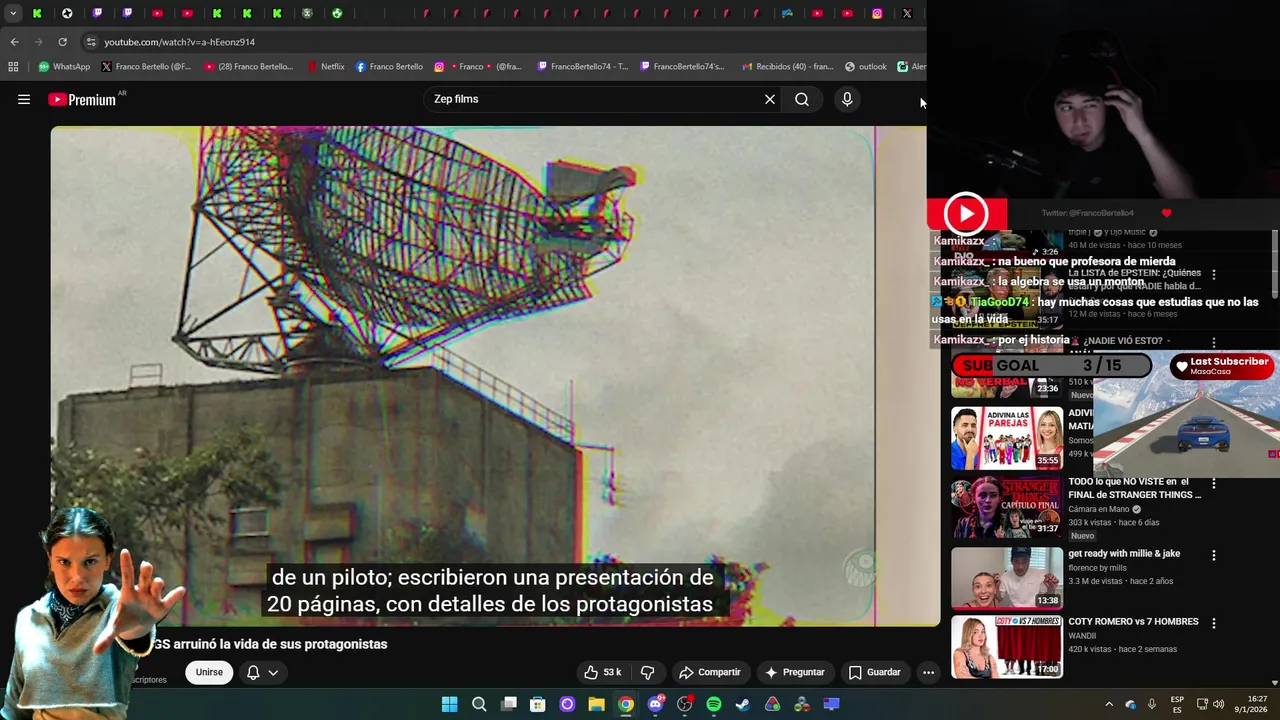Open File Explorer from the taskbar
The width and height of the screenshot is (1280, 720).
coord(597,704)
